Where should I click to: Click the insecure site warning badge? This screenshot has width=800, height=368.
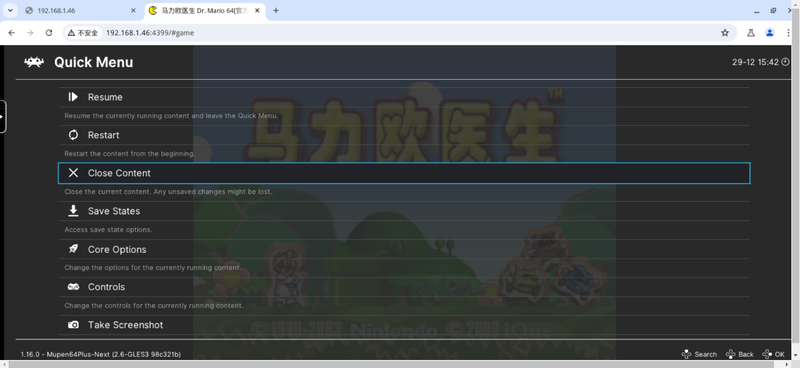click(x=83, y=33)
